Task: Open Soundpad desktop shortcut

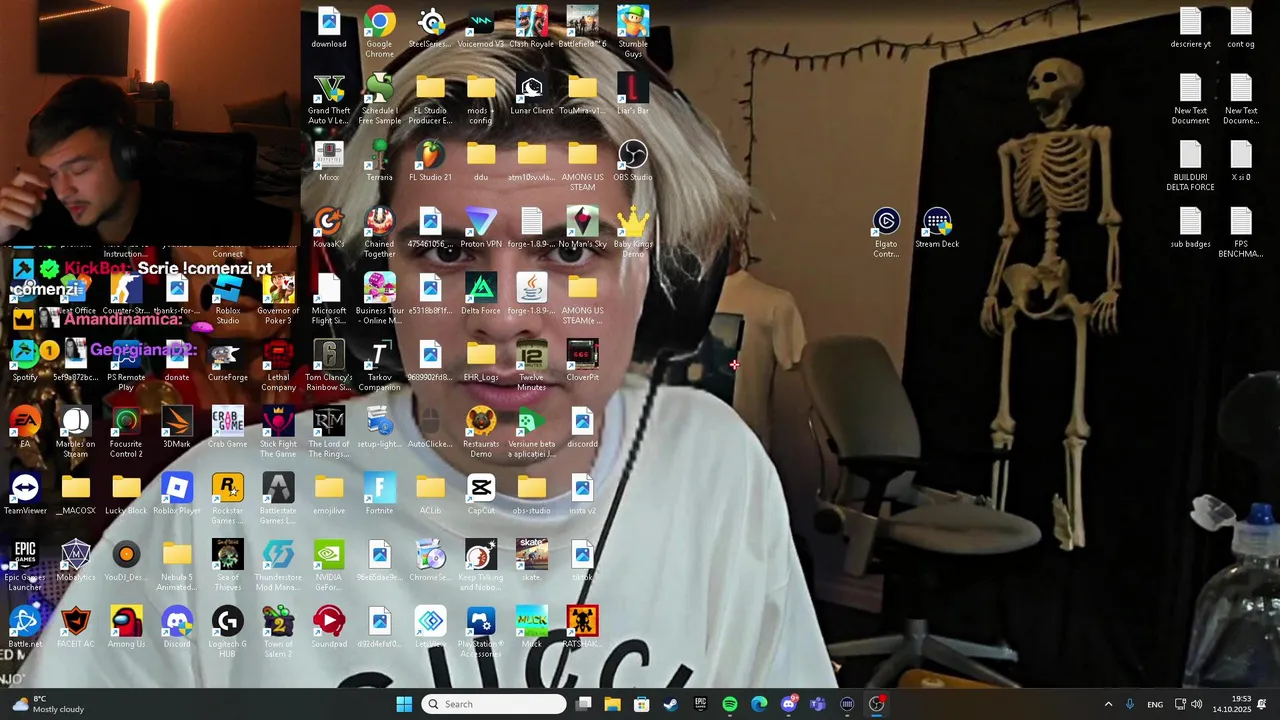Action: tap(329, 627)
